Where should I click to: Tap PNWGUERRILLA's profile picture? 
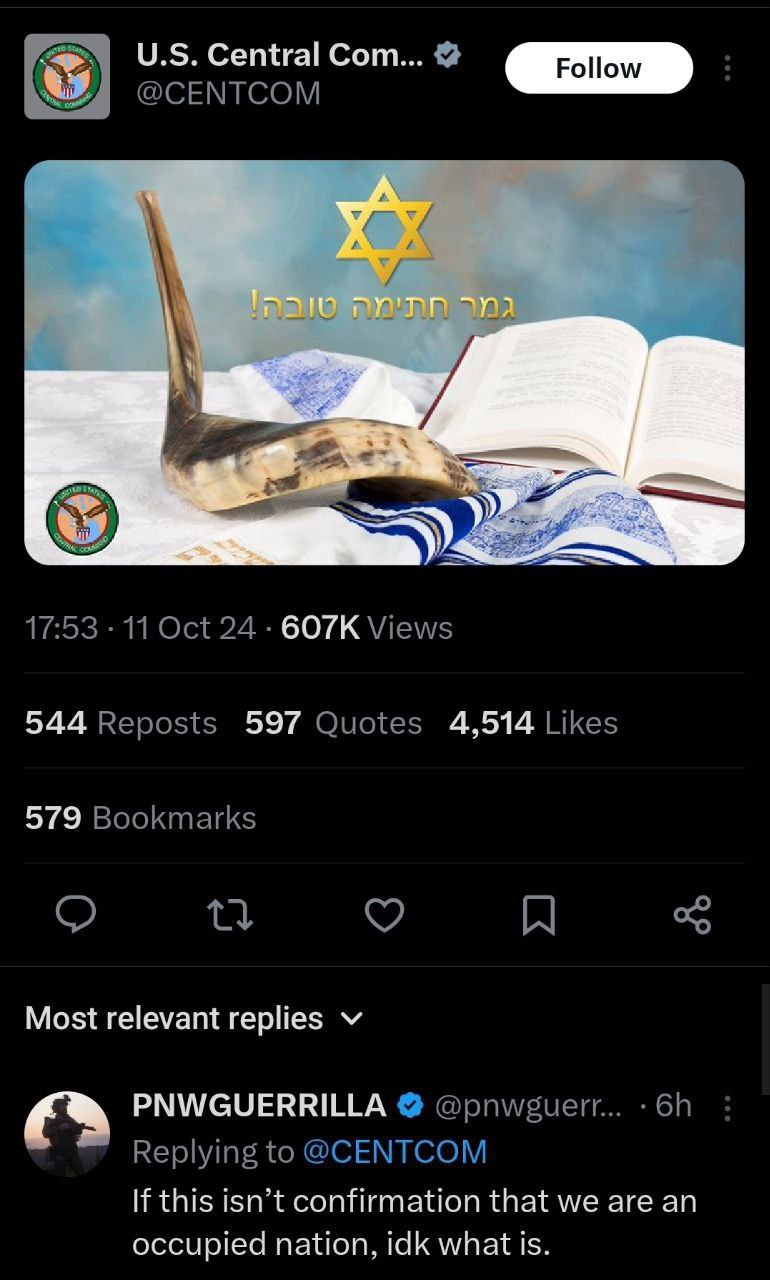[x=67, y=1133]
